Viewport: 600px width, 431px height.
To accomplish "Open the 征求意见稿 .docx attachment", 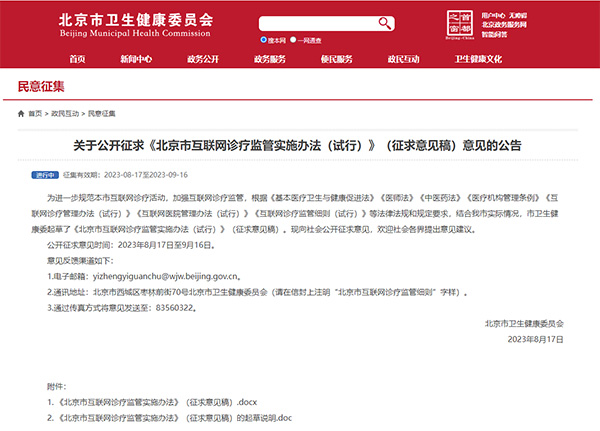I will pyautogui.click(x=152, y=402).
